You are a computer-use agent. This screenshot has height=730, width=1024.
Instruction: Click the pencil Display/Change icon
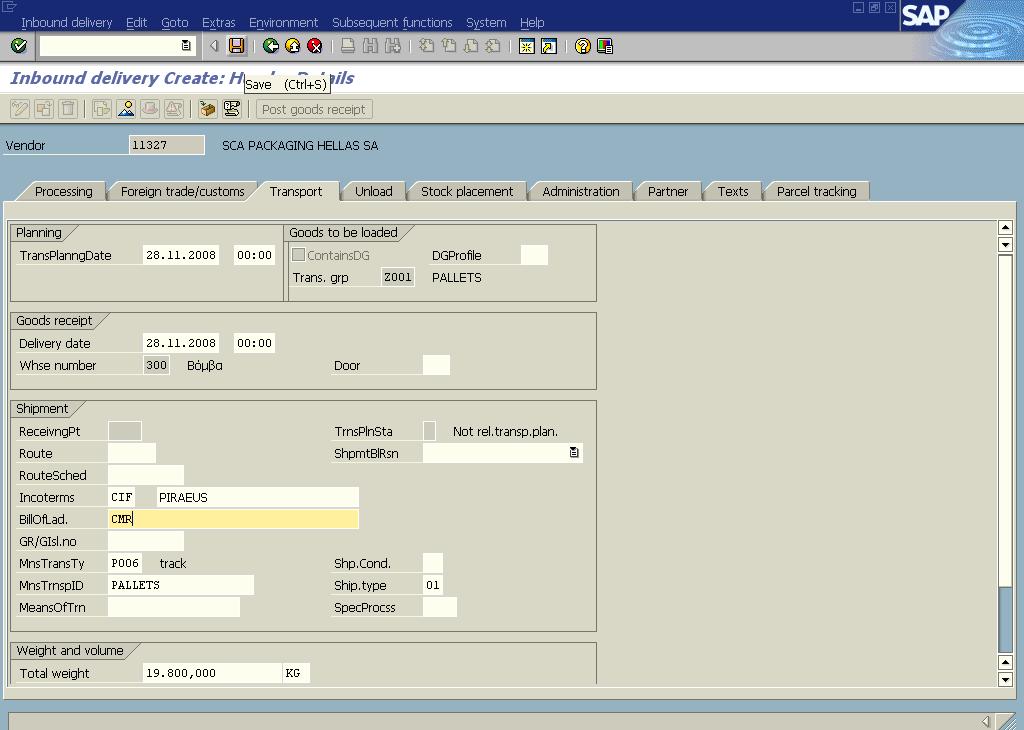[x=20, y=109]
